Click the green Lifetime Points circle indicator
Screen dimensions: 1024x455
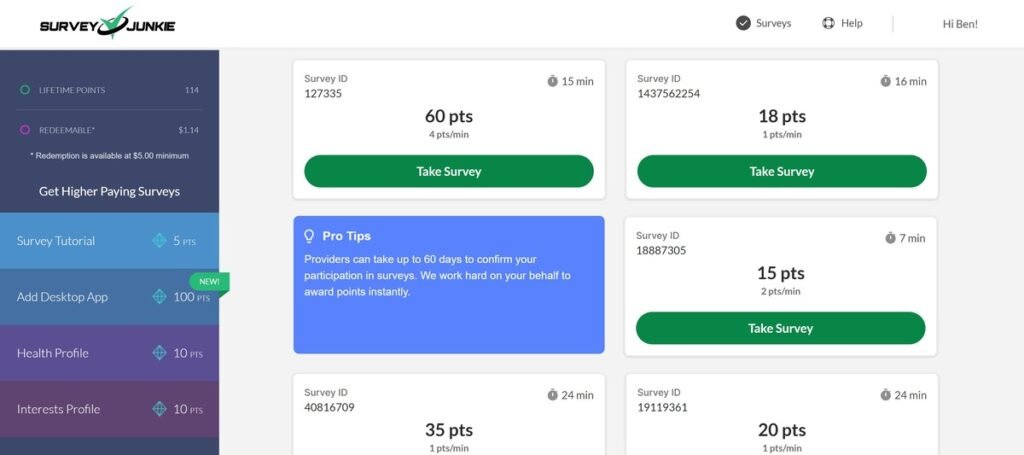25,90
